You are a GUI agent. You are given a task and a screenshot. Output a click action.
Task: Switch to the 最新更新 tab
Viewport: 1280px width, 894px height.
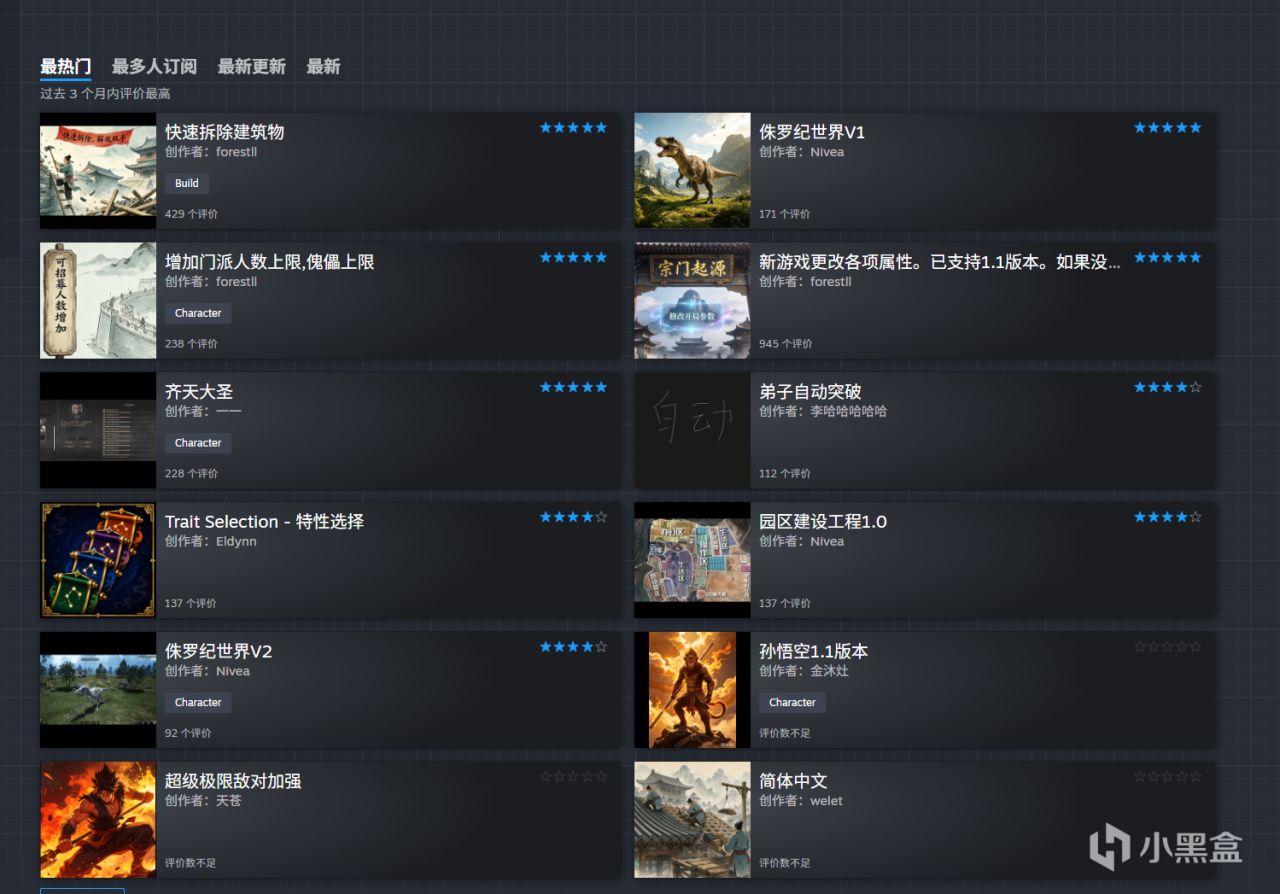point(252,67)
